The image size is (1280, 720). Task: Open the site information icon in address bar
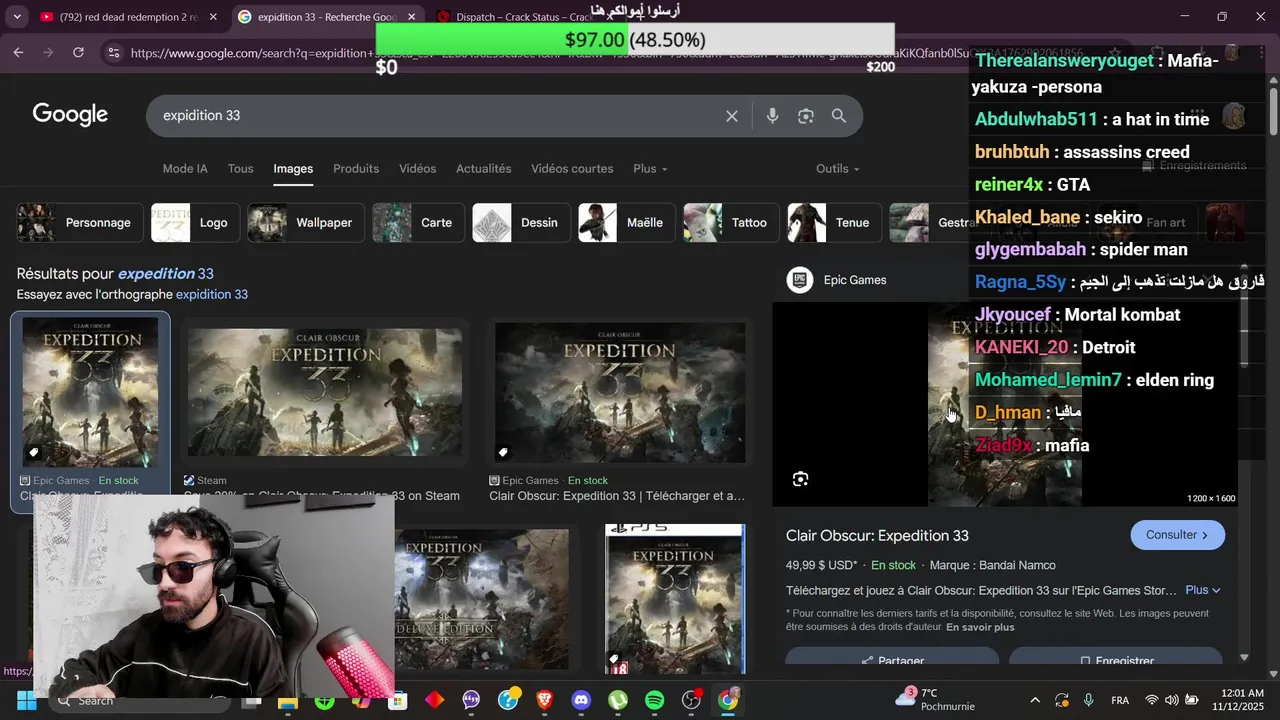click(x=114, y=53)
